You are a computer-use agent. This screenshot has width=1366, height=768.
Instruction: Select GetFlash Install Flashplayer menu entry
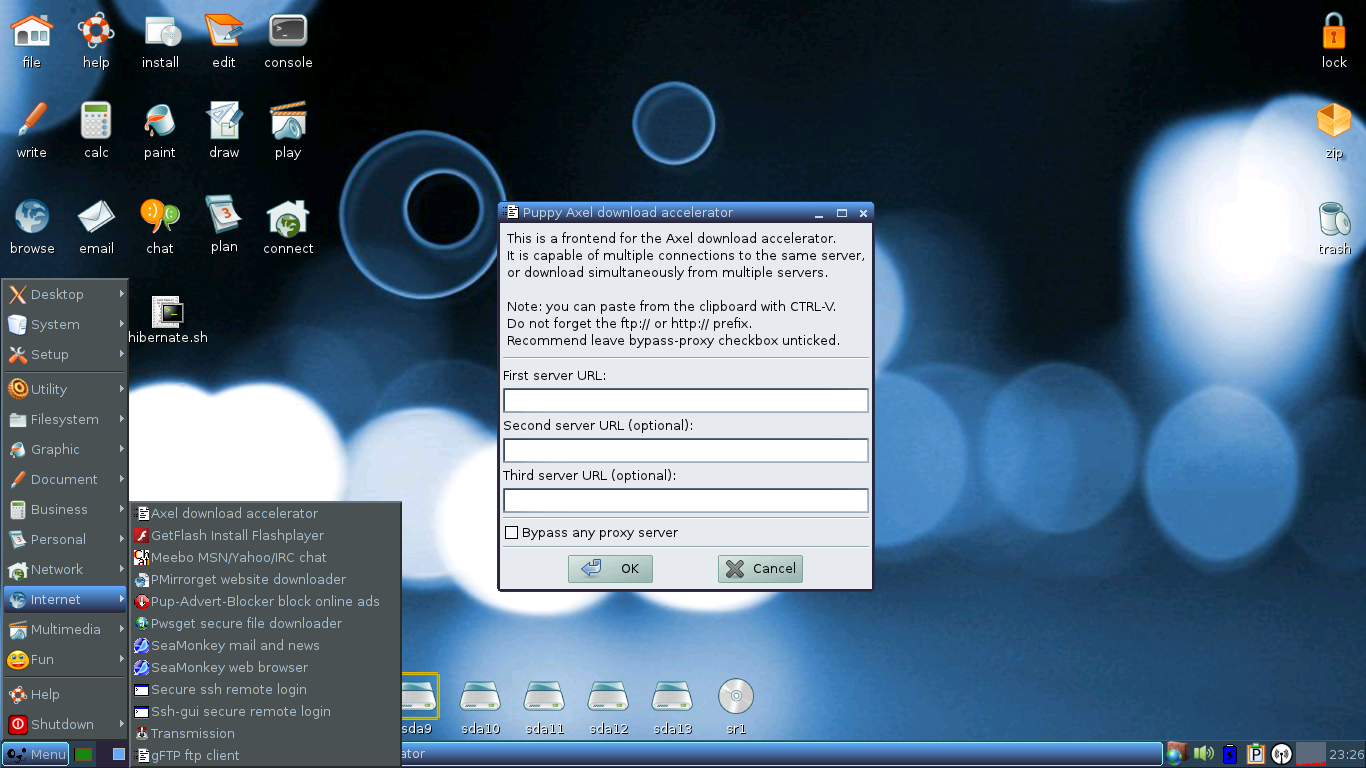(265, 535)
